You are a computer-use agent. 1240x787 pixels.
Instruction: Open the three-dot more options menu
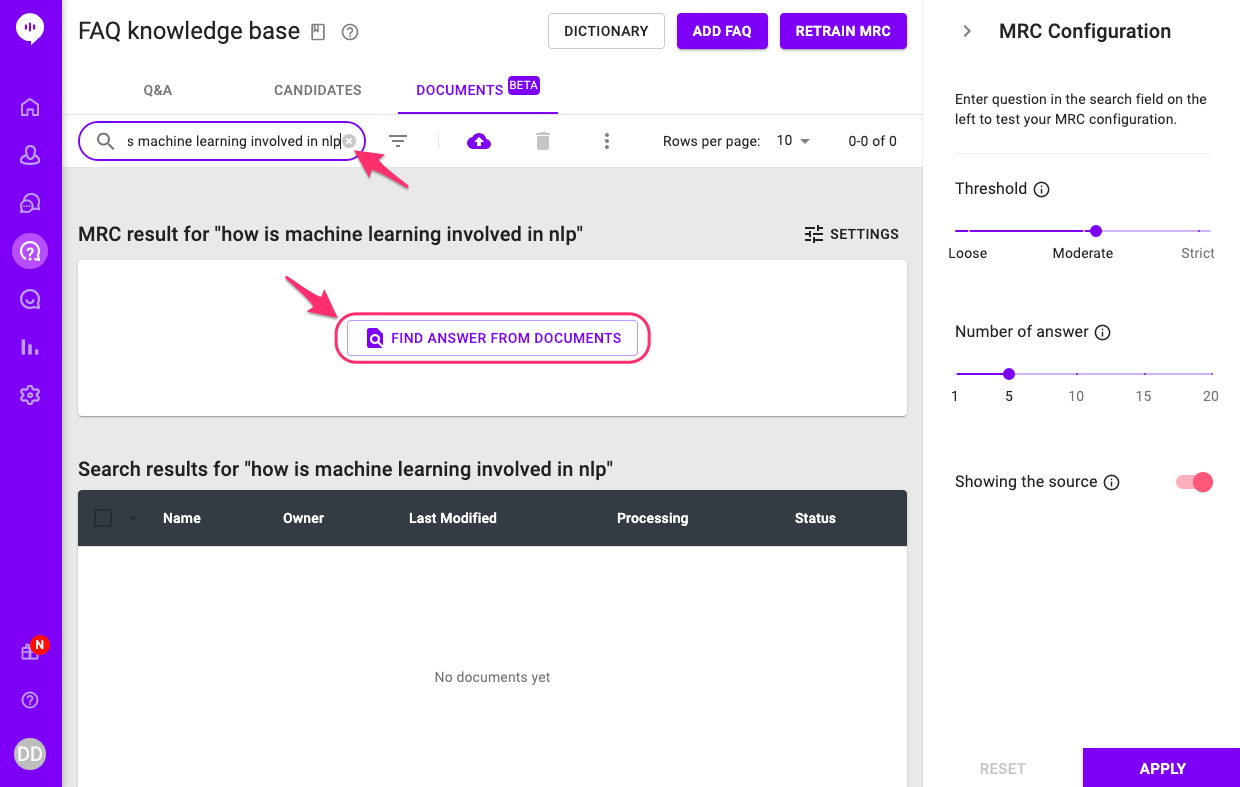pyautogui.click(x=607, y=141)
